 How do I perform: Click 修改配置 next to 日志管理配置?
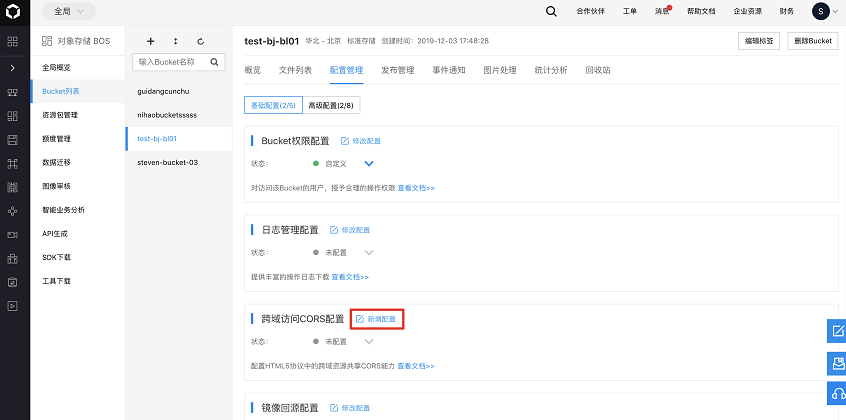pos(356,230)
